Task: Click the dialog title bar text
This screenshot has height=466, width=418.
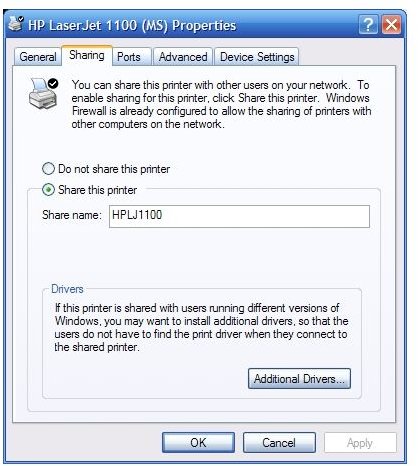Action: point(132,25)
